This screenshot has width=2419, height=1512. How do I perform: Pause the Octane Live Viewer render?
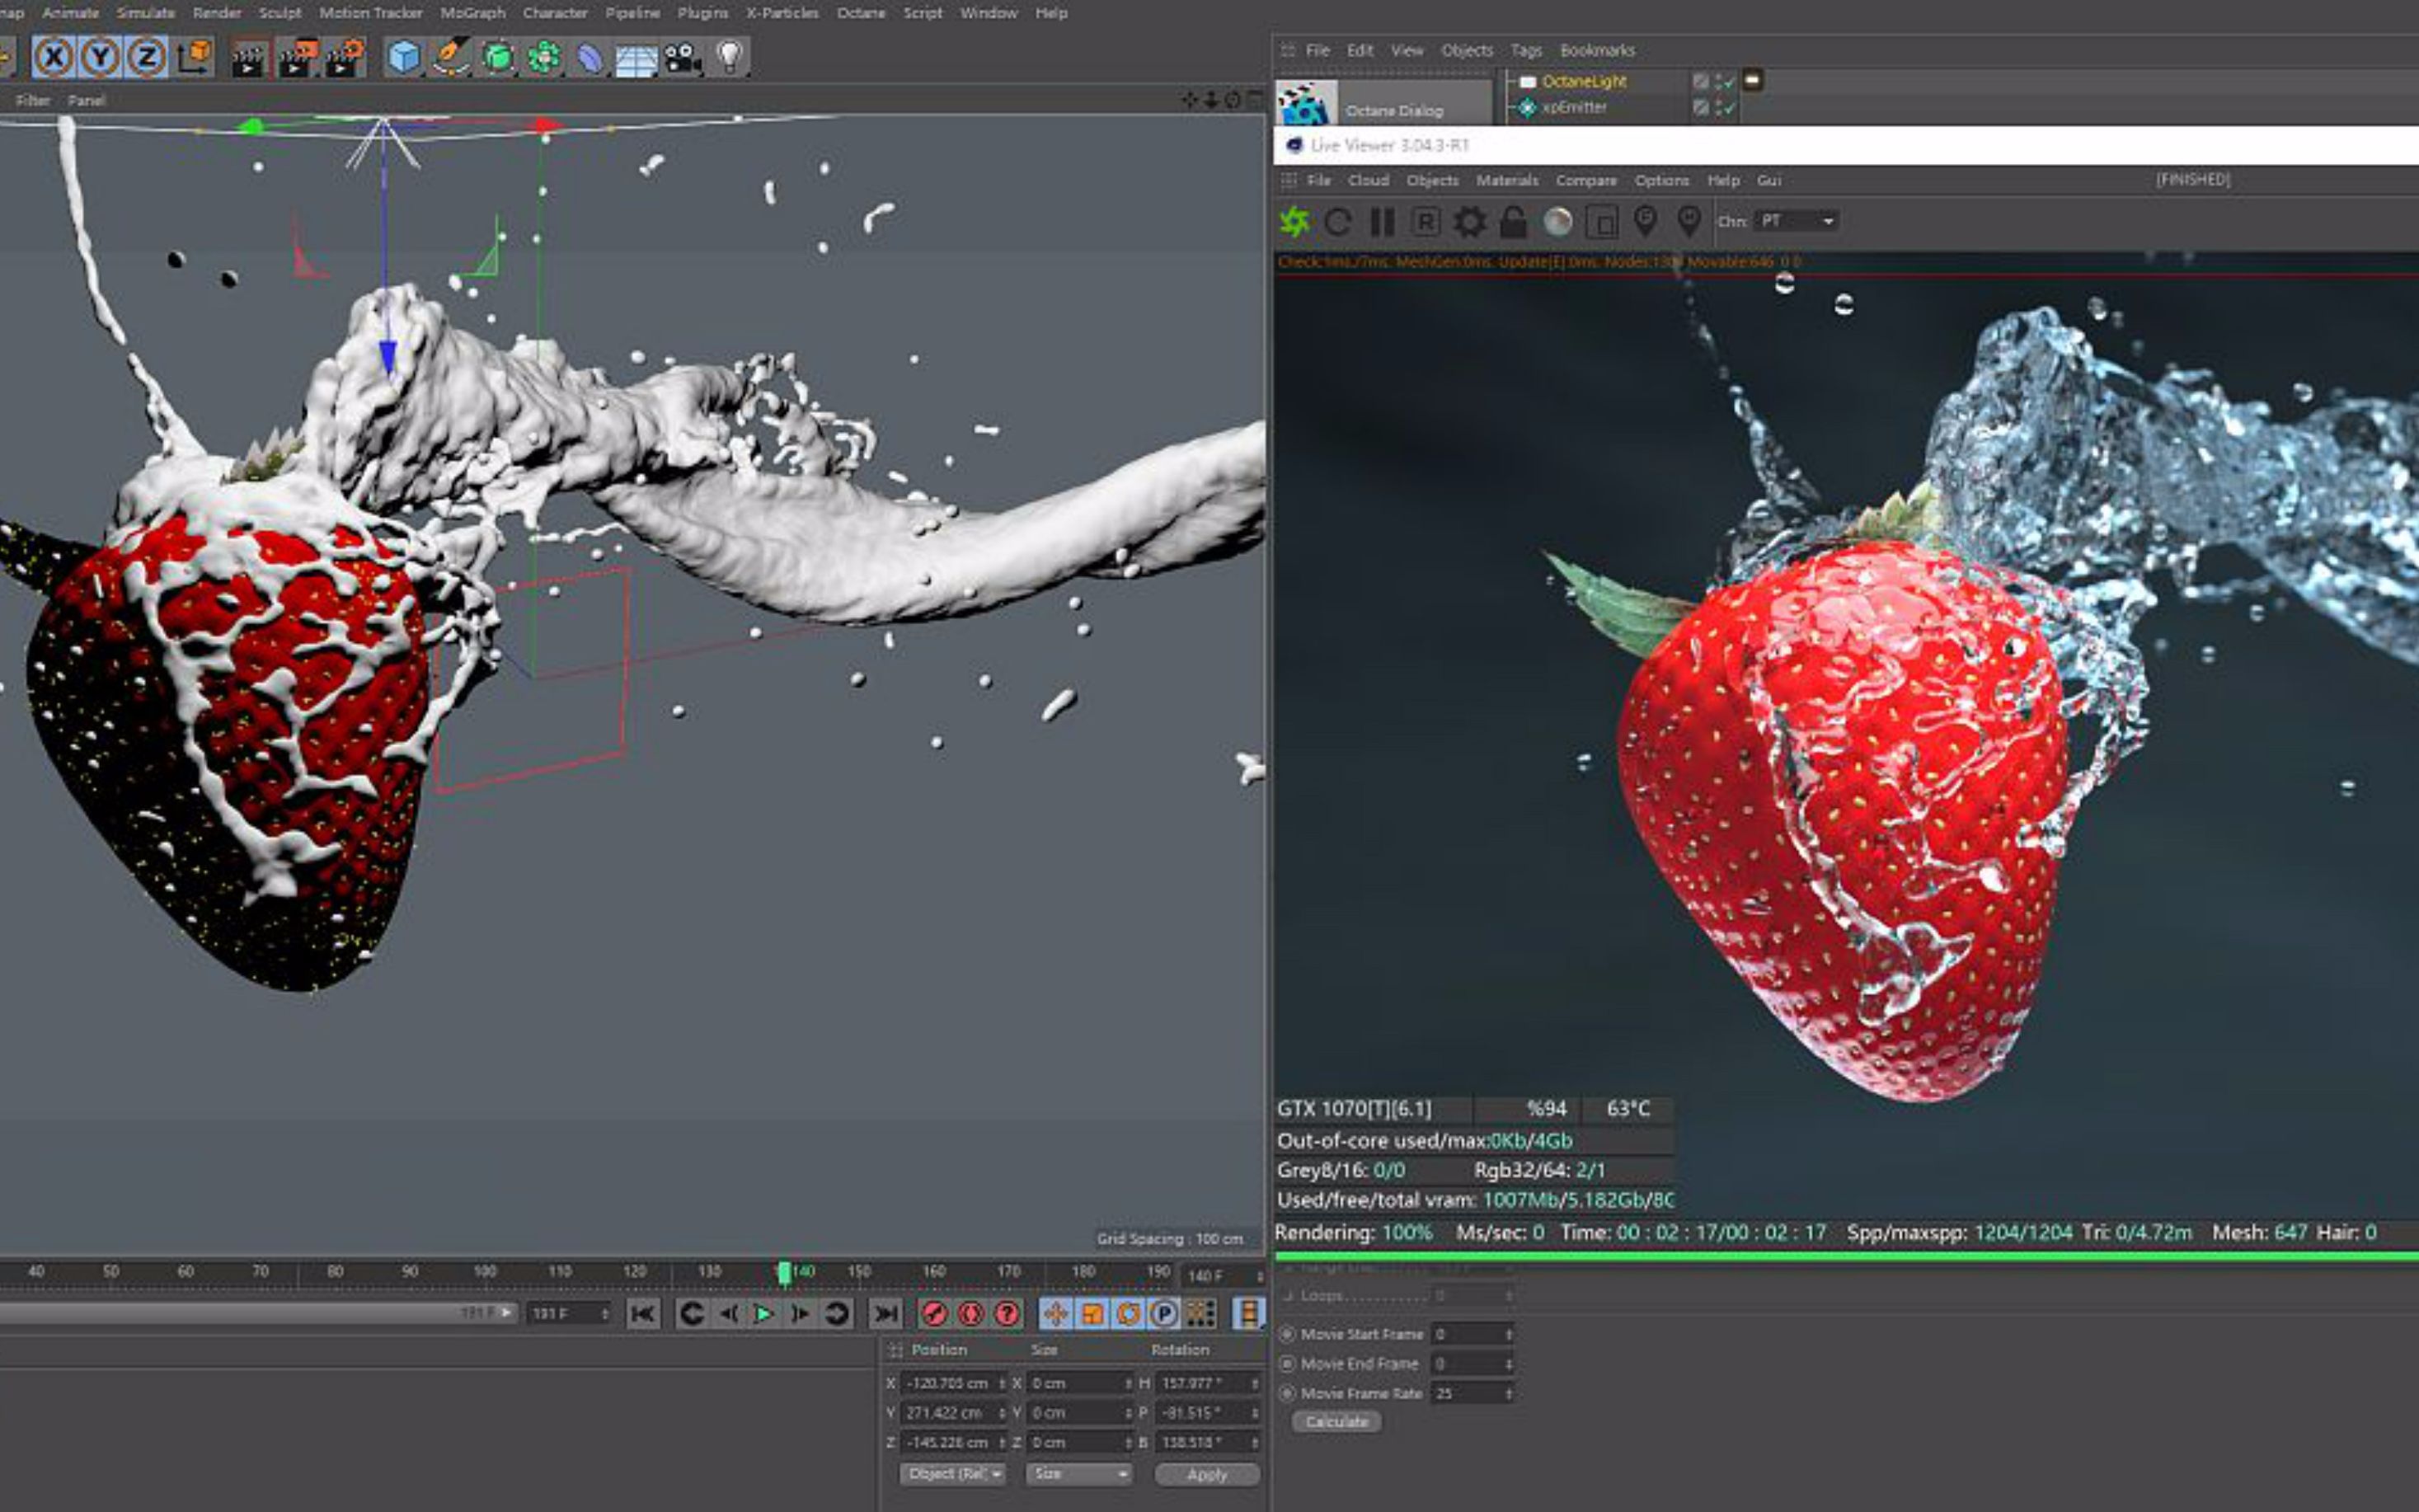tap(1383, 221)
